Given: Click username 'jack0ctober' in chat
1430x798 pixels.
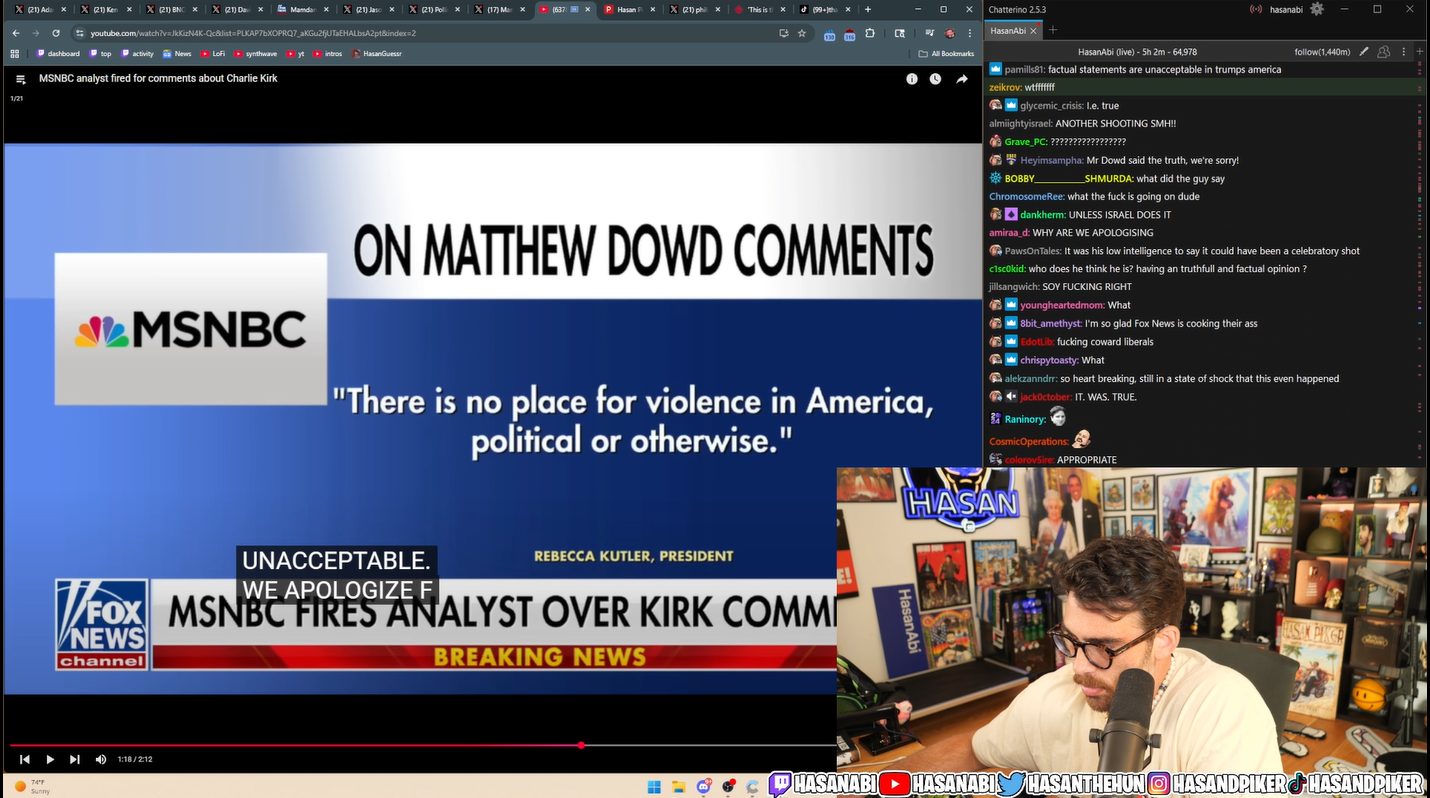Looking at the screenshot, I should point(1046,397).
